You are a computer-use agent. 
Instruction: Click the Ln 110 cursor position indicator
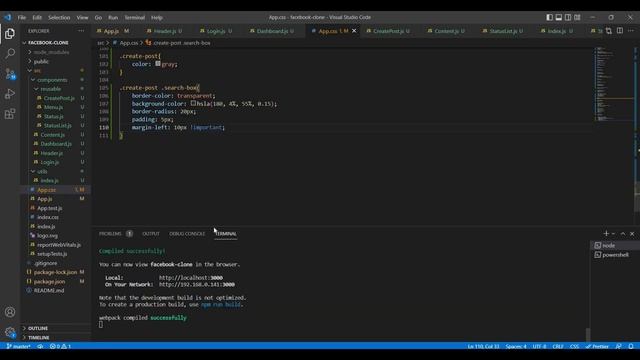pos(483,346)
